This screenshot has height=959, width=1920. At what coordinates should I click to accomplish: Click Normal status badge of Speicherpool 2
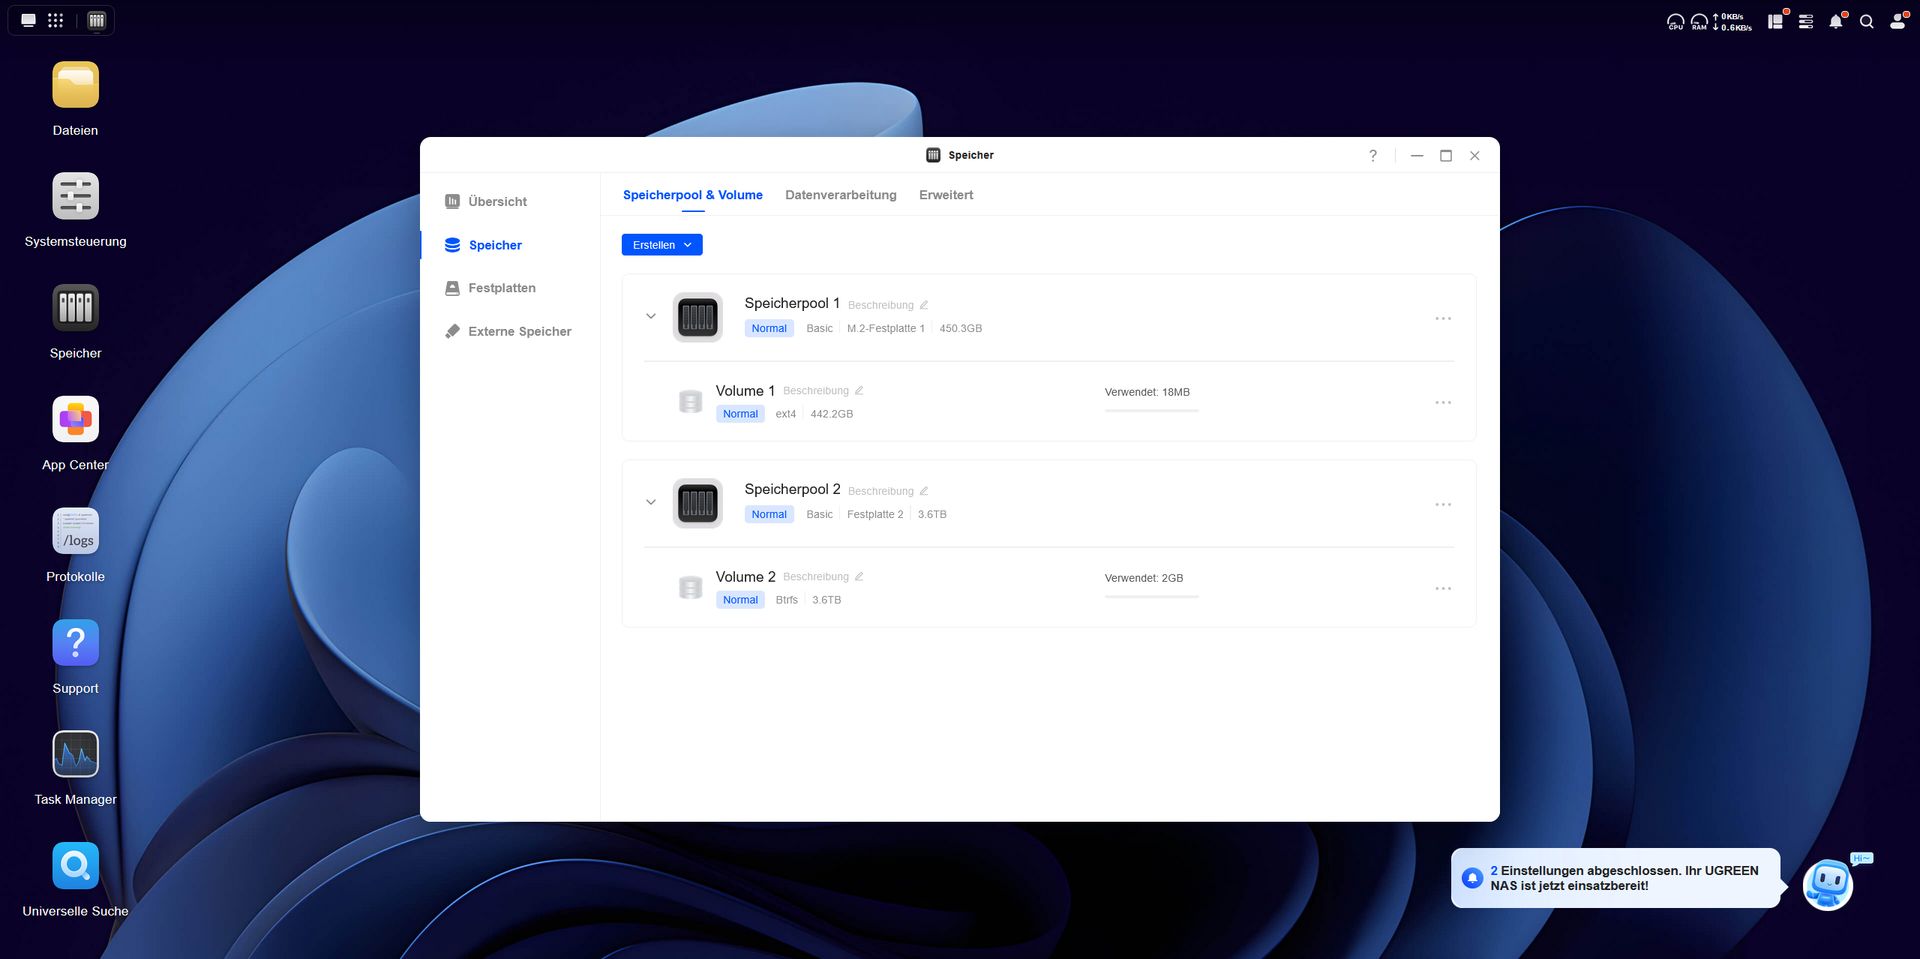(x=769, y=514)
